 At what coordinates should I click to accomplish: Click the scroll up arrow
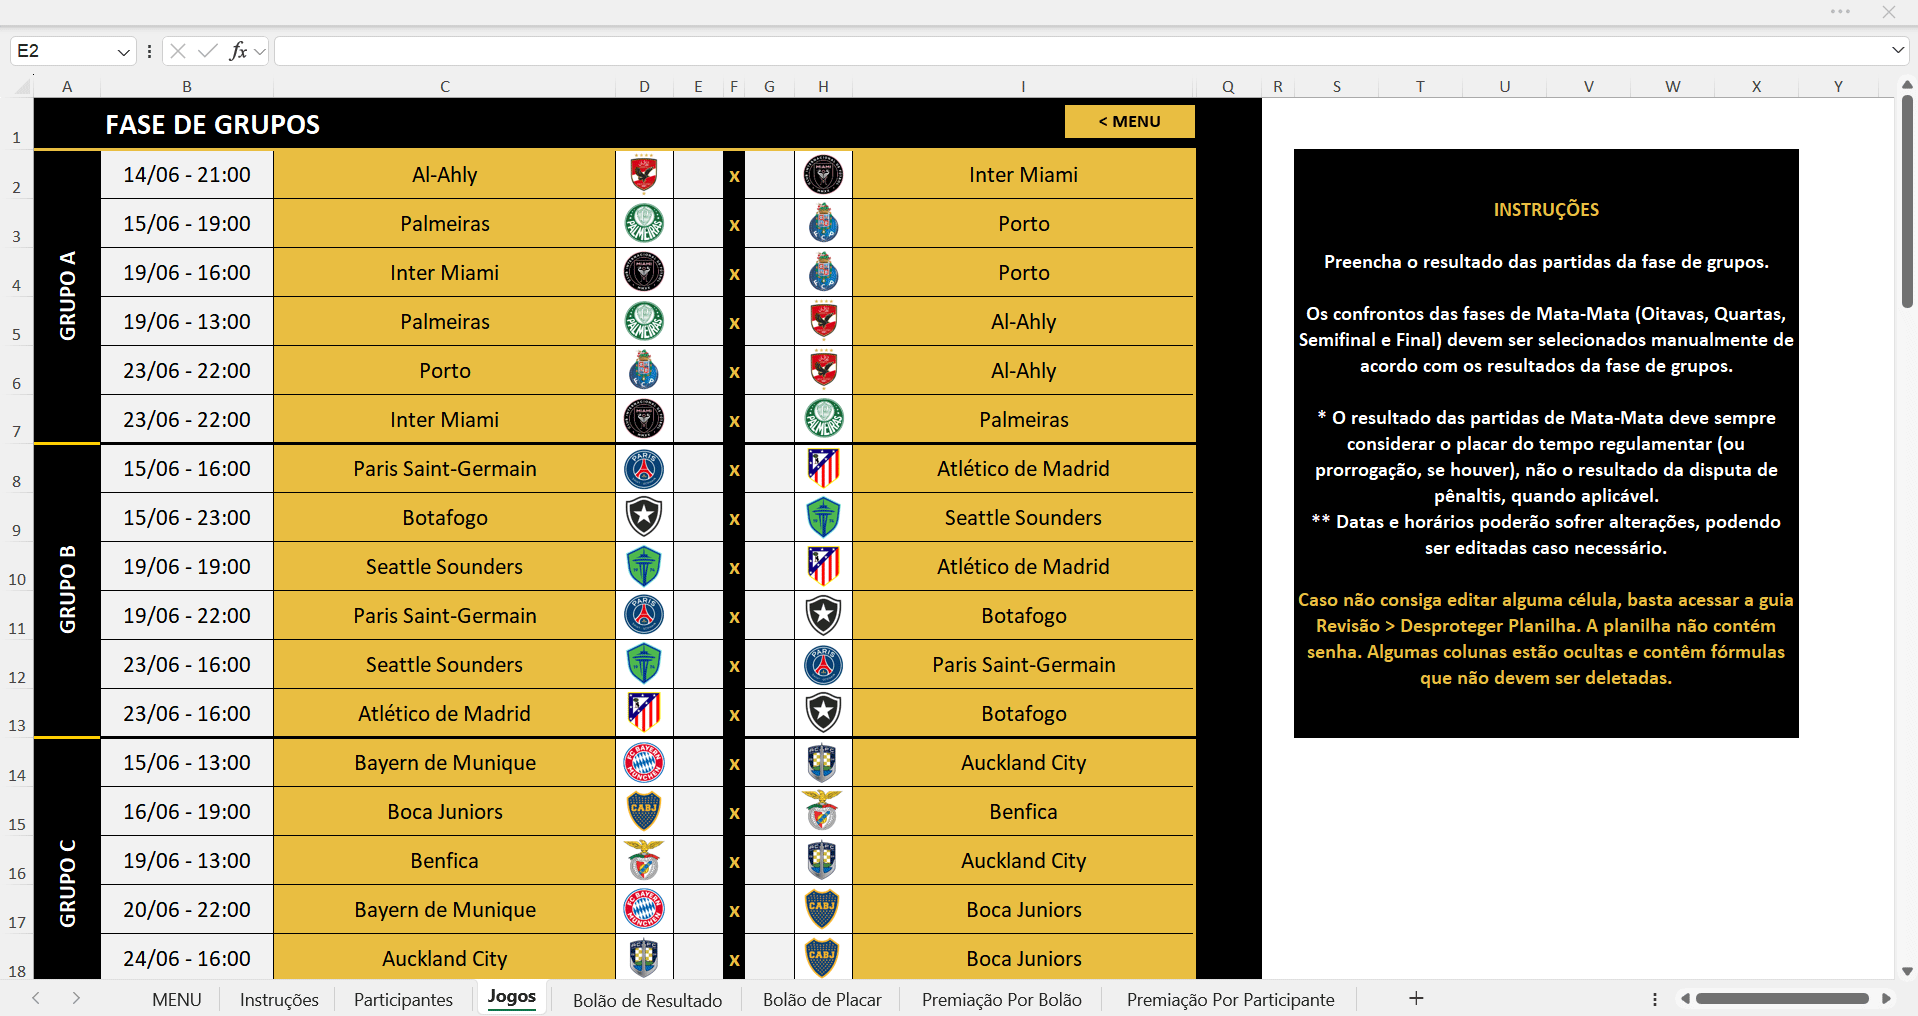click(1907, 86)
